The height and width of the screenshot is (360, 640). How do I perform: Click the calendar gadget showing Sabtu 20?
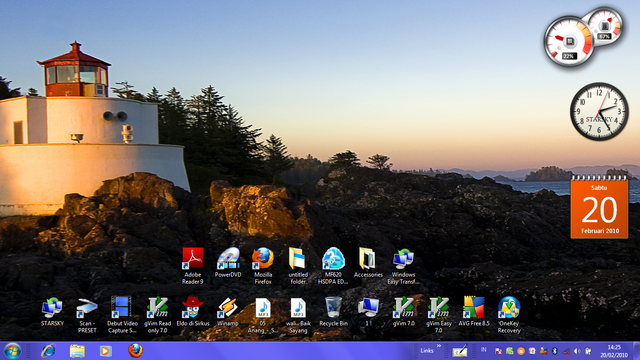(599, 207)
